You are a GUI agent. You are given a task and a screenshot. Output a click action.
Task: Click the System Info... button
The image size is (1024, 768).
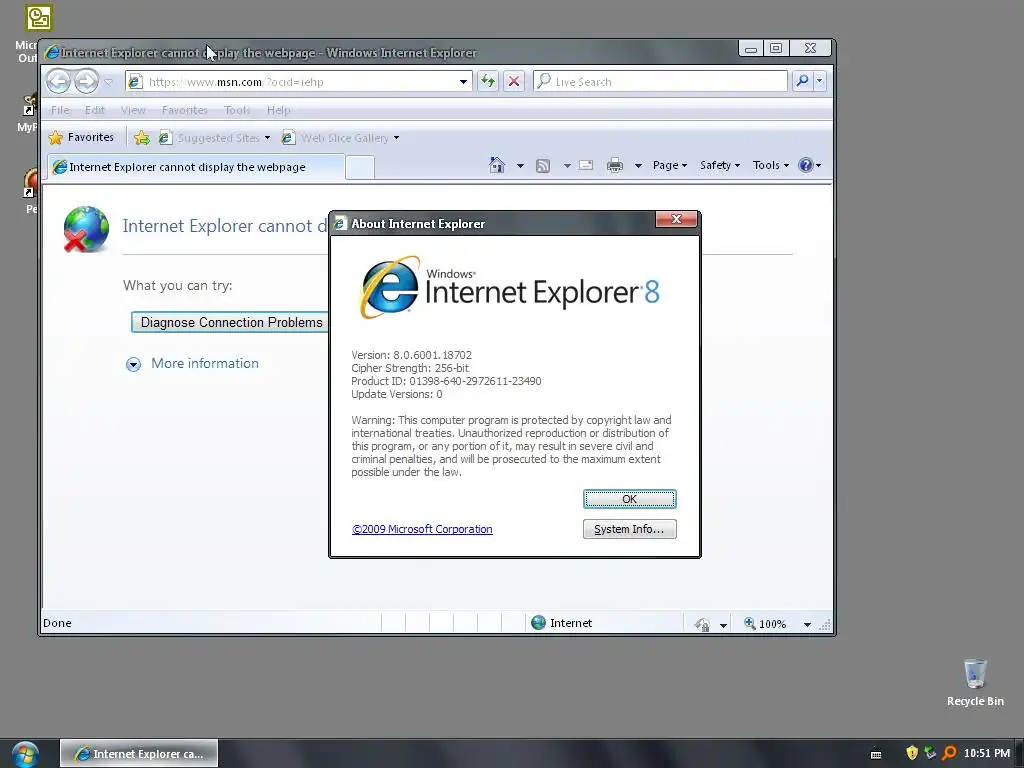(x=630, y=529)
